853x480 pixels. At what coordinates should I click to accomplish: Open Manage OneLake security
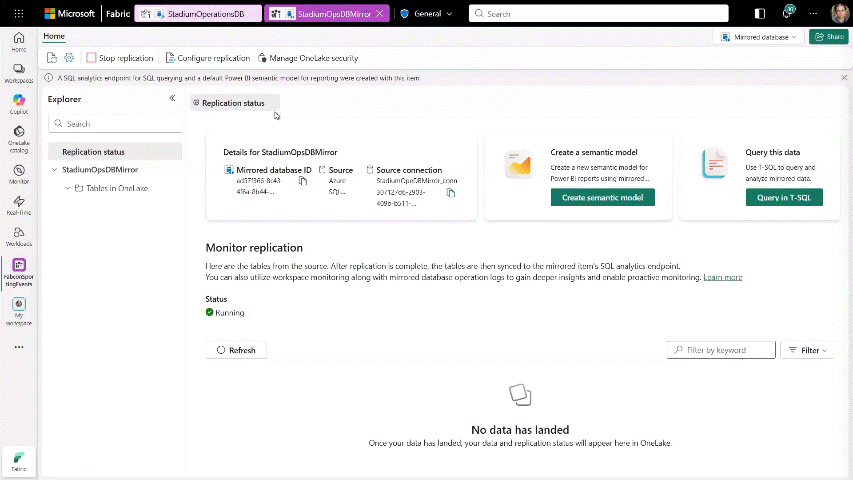tap(308, 58)
